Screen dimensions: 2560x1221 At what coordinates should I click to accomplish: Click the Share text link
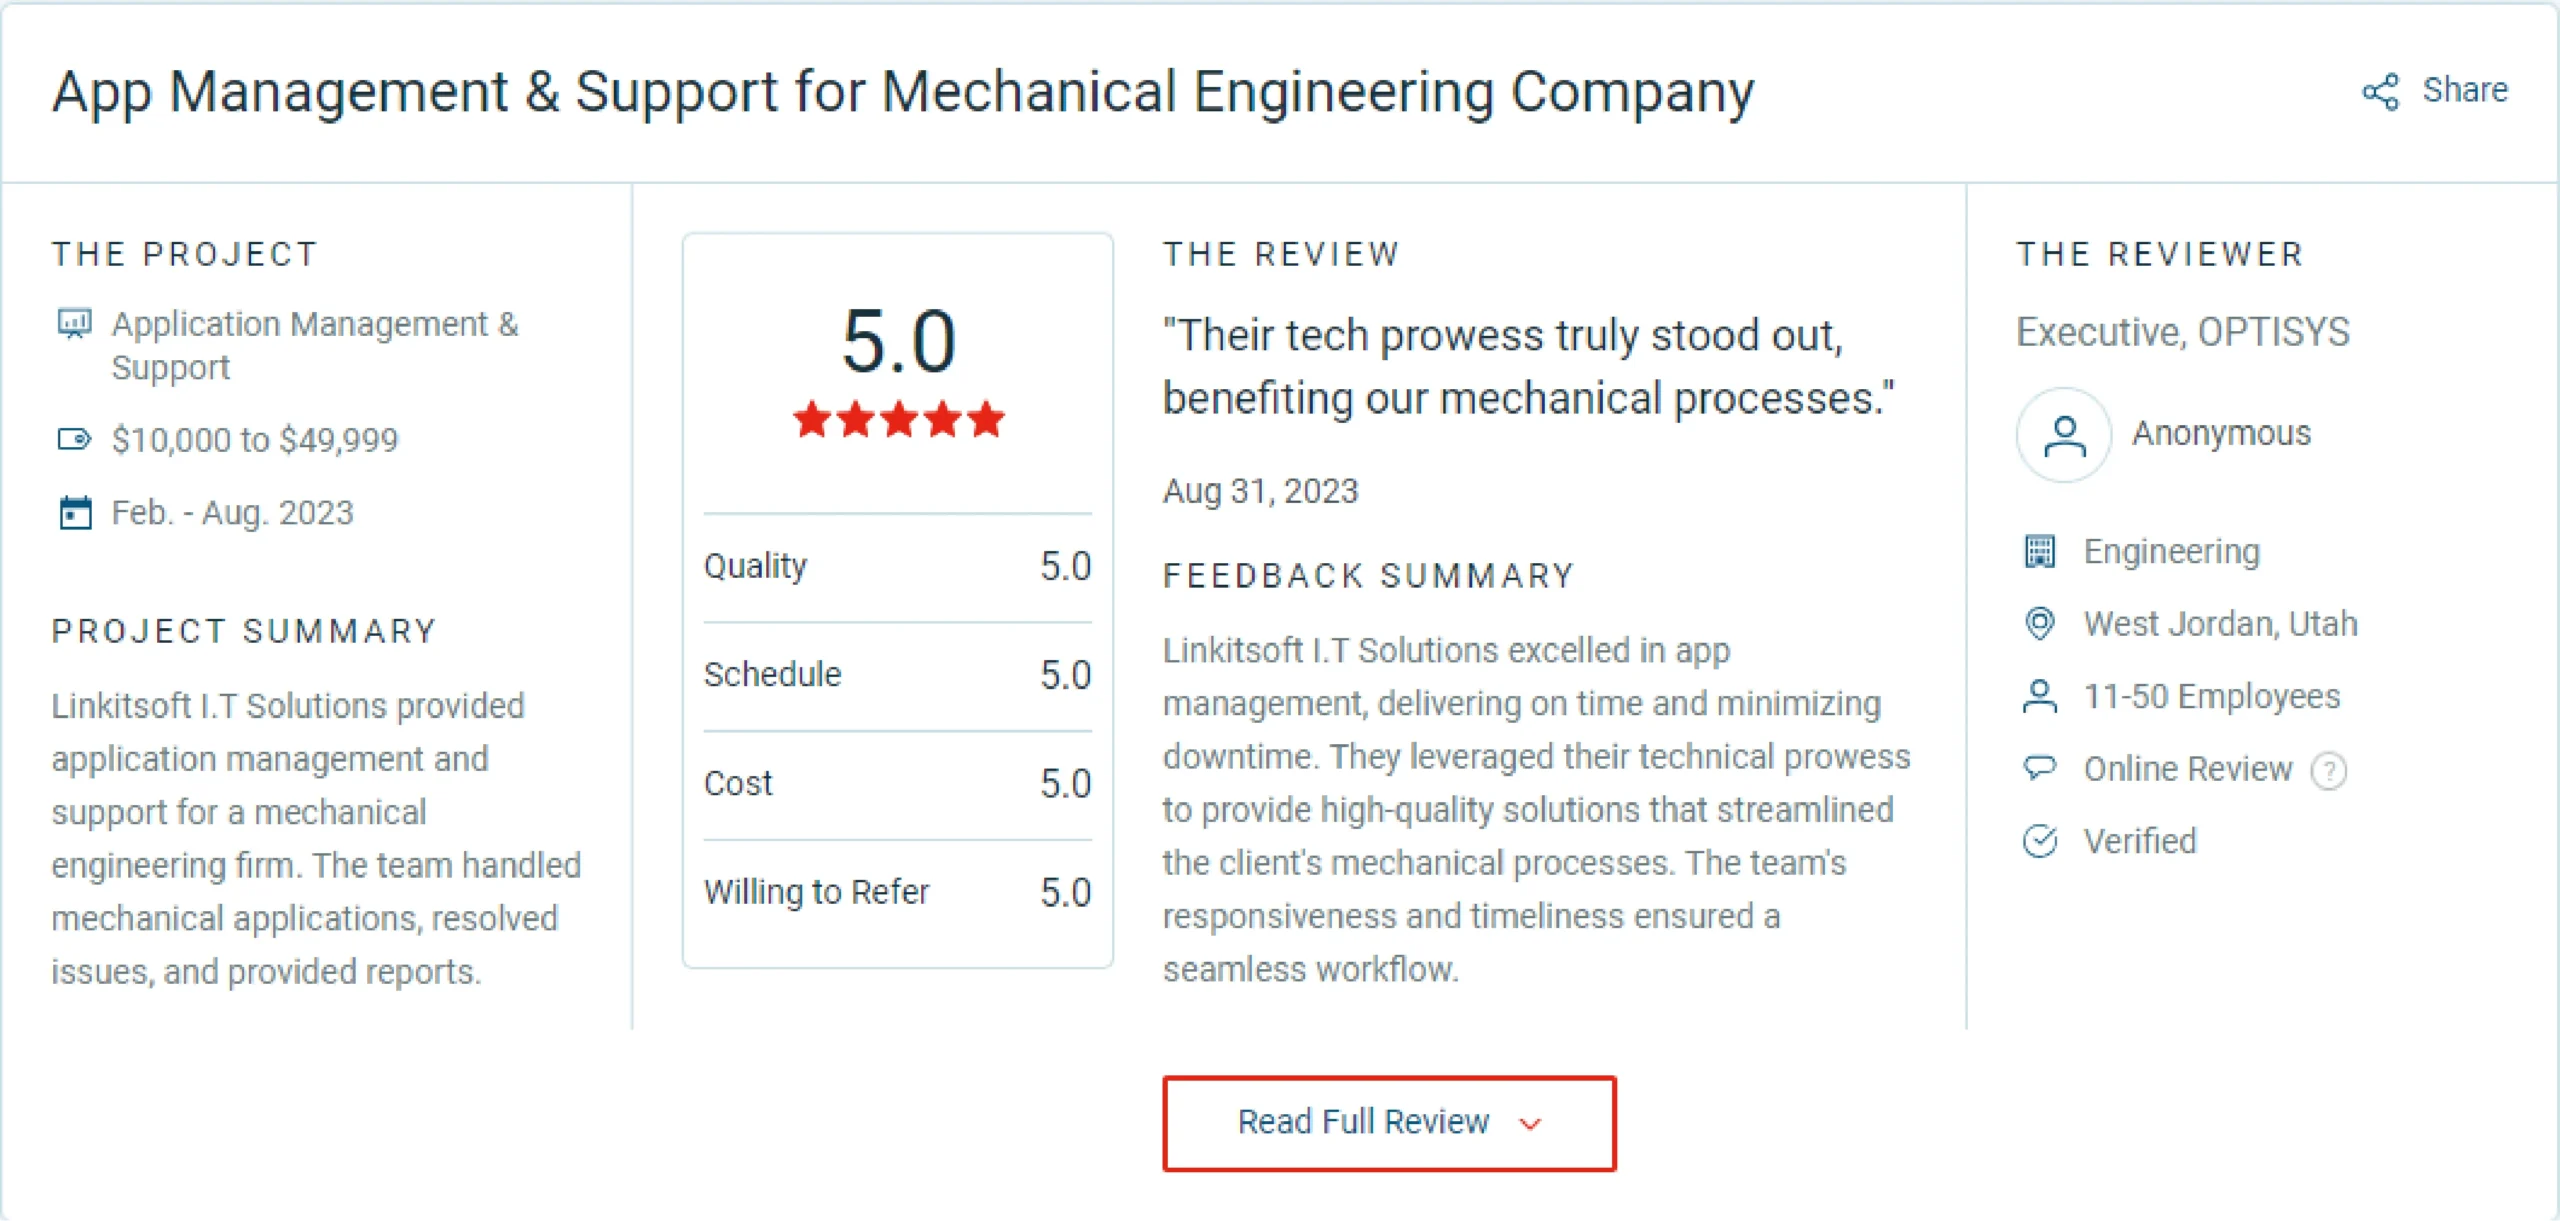coord(2465,90)
